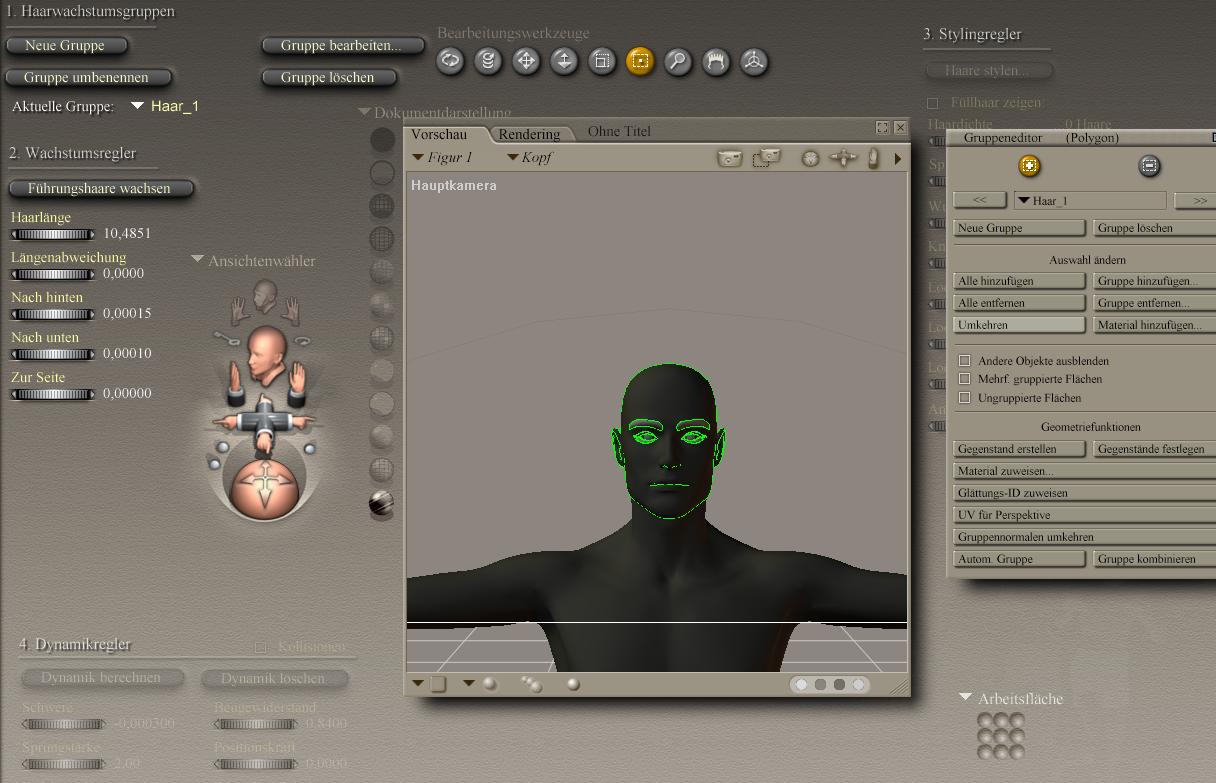Click the Nach hinten slider

point(53,314)
